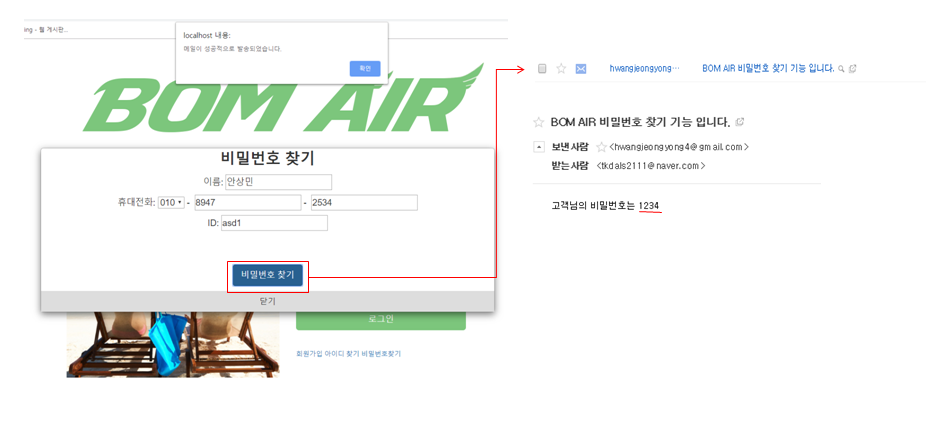This screenshot has width=926, height=423.
Task: Star the email in the list row
Action: tap(561, 69)
